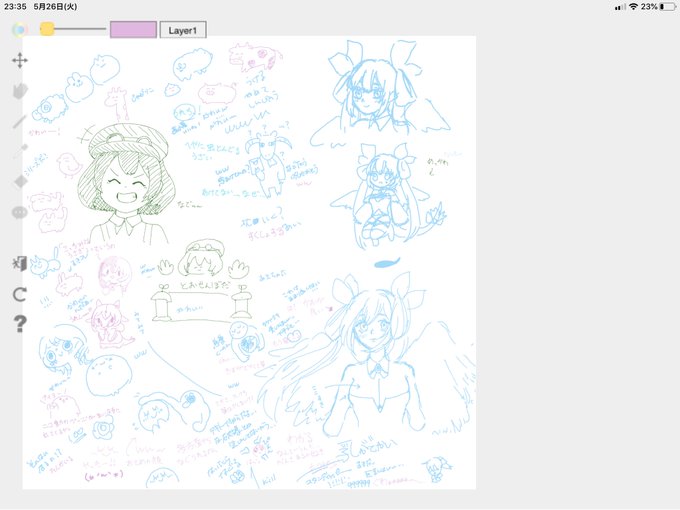Open the chat speech bubble
This screenshot has width=680, height=510.
pos(20,212)
